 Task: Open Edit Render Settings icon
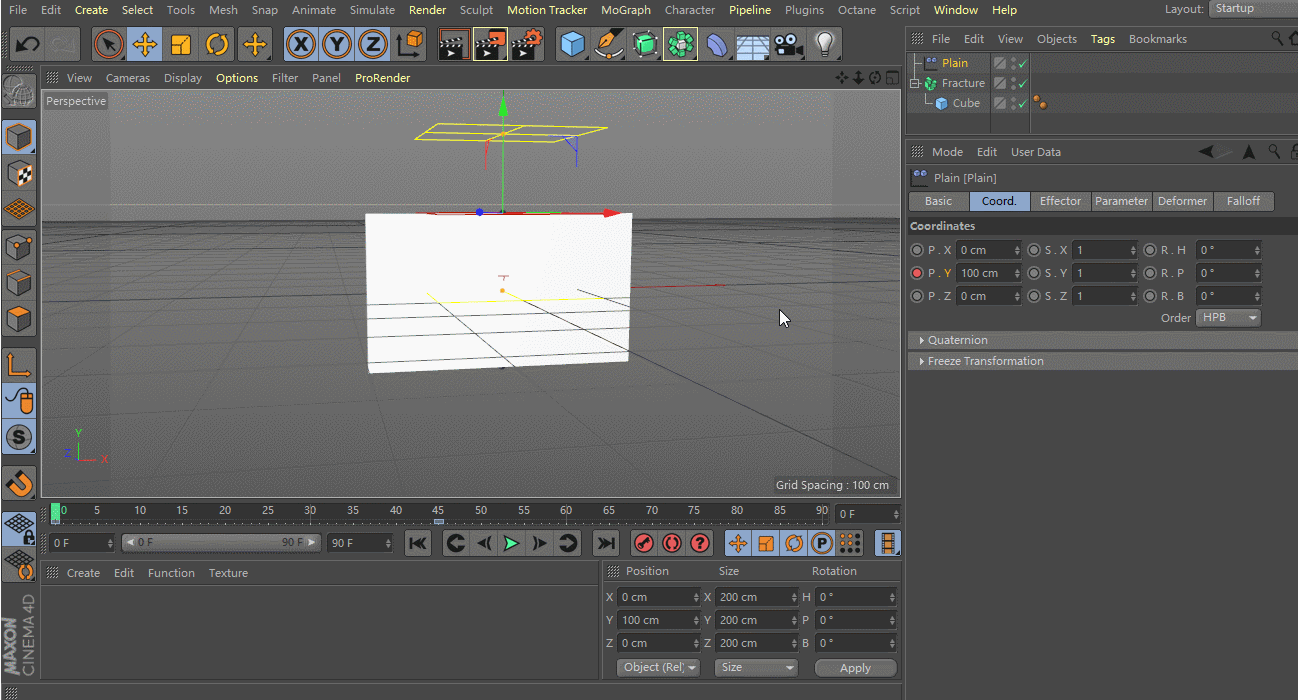(x=527, y=45)
